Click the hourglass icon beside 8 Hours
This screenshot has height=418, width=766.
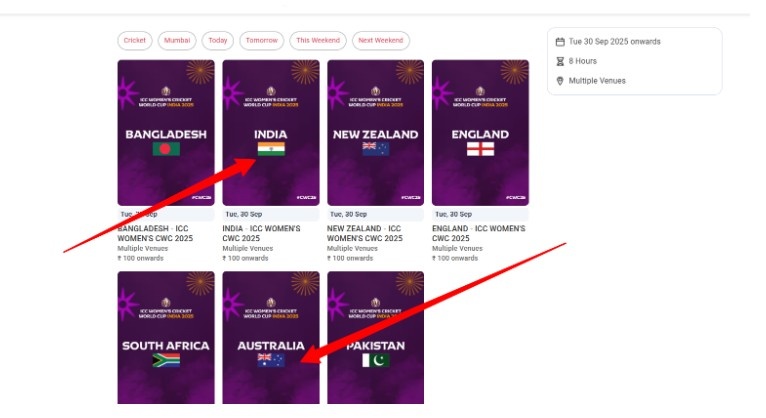coord(560,61)
